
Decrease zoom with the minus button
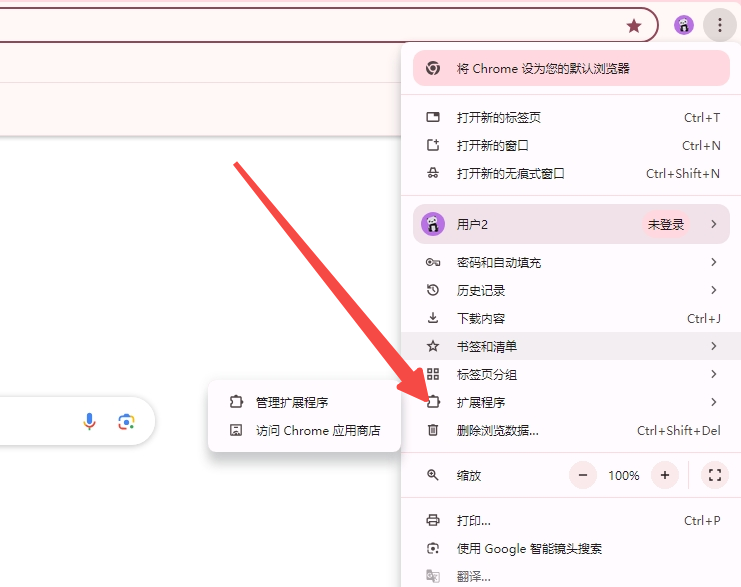tap(583, 475)
